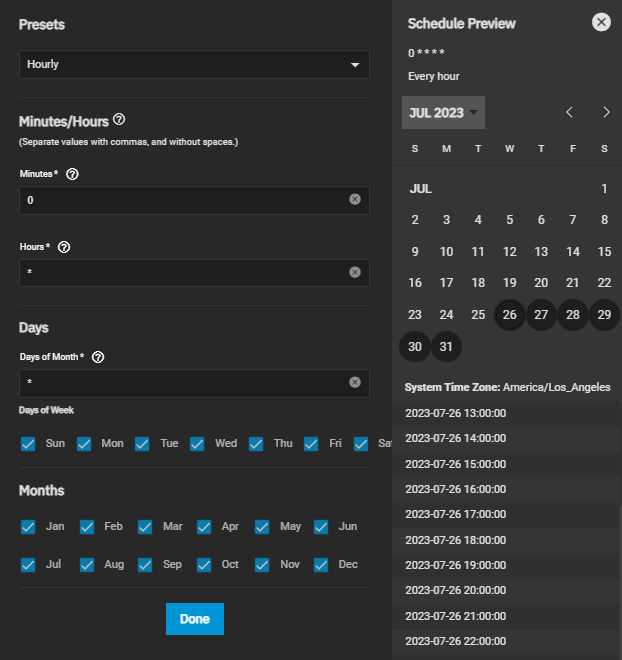
Task: Close the Schedule Preview panel
Action: click(x=601, y=22)
